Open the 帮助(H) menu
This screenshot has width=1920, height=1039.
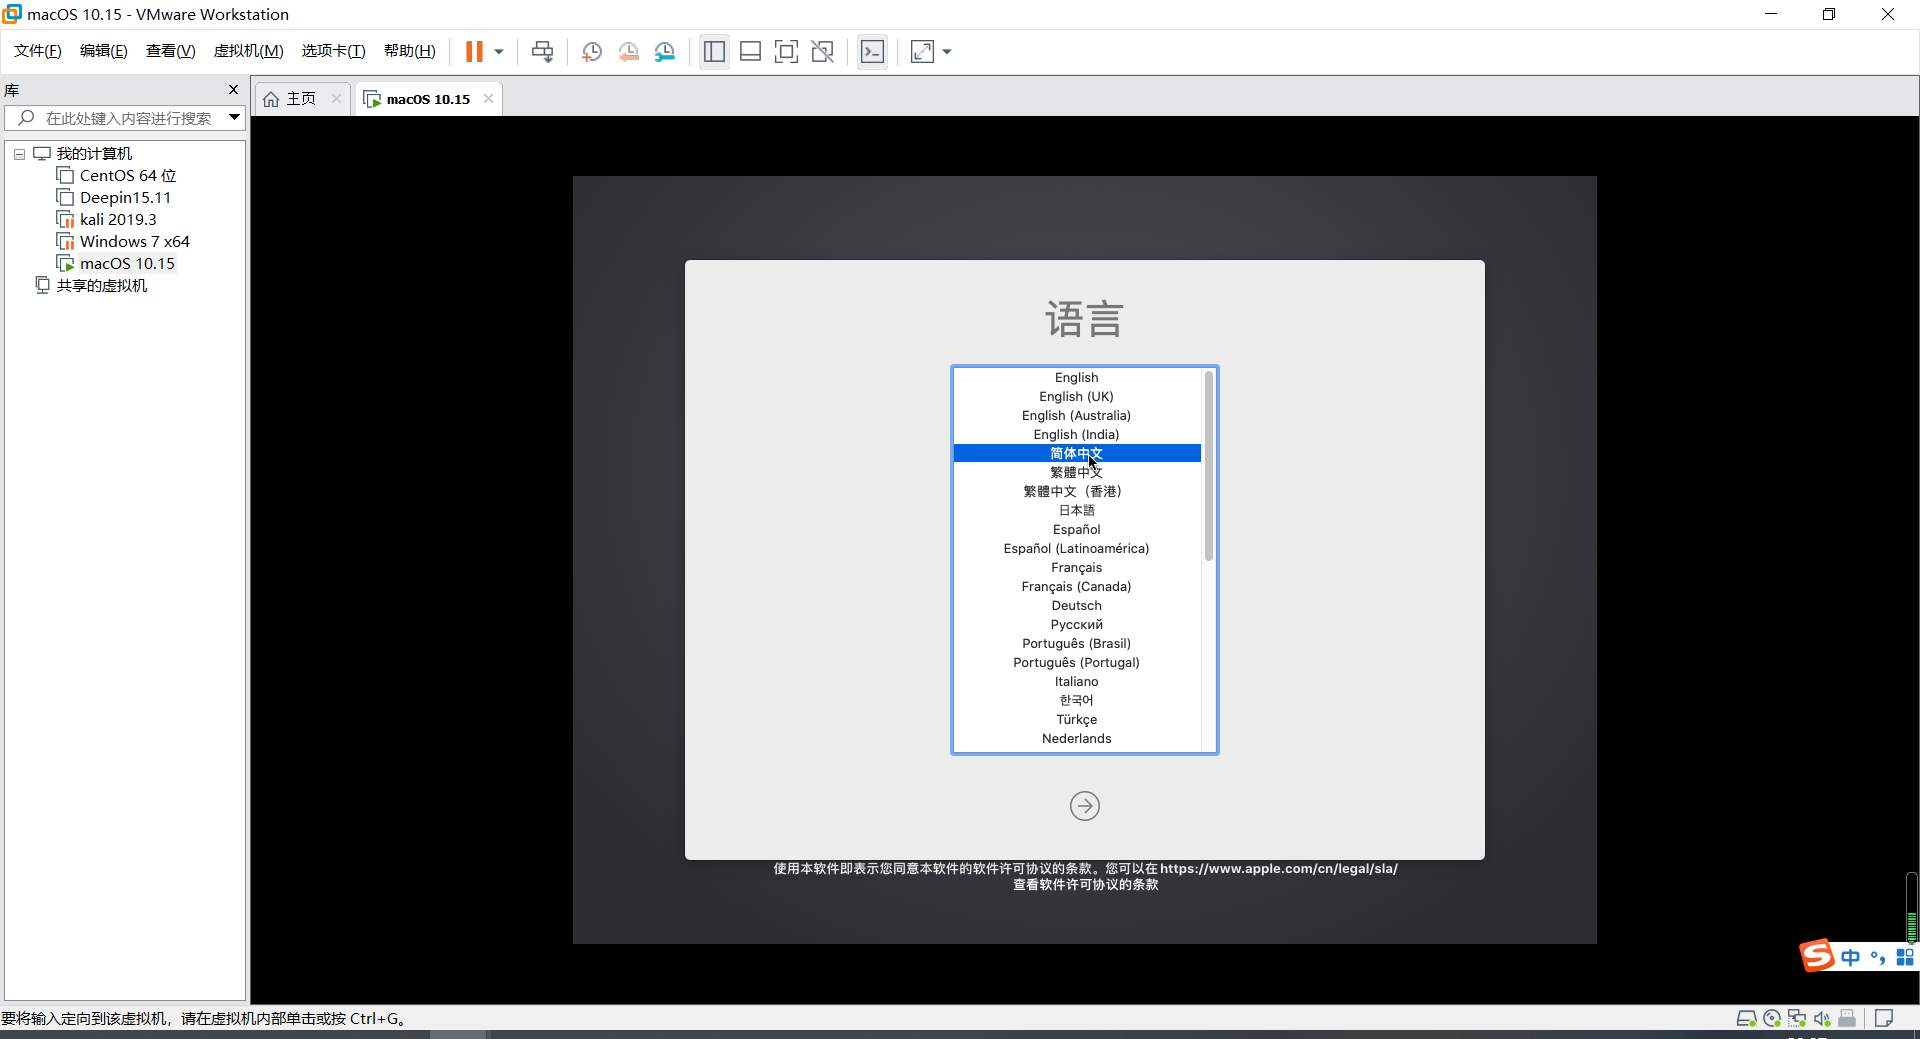[410, 51]
